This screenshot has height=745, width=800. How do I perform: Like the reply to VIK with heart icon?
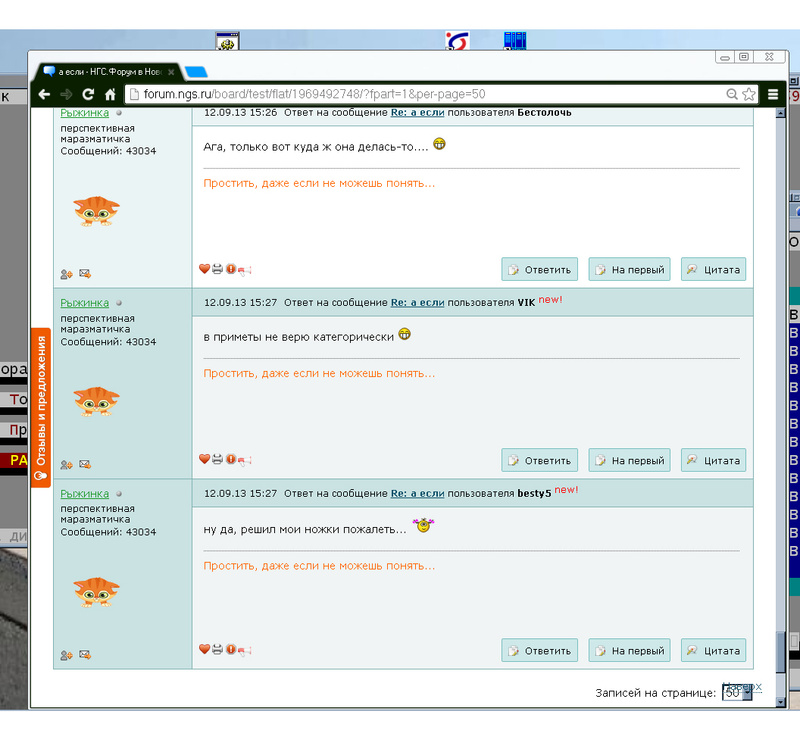(205, 459)
